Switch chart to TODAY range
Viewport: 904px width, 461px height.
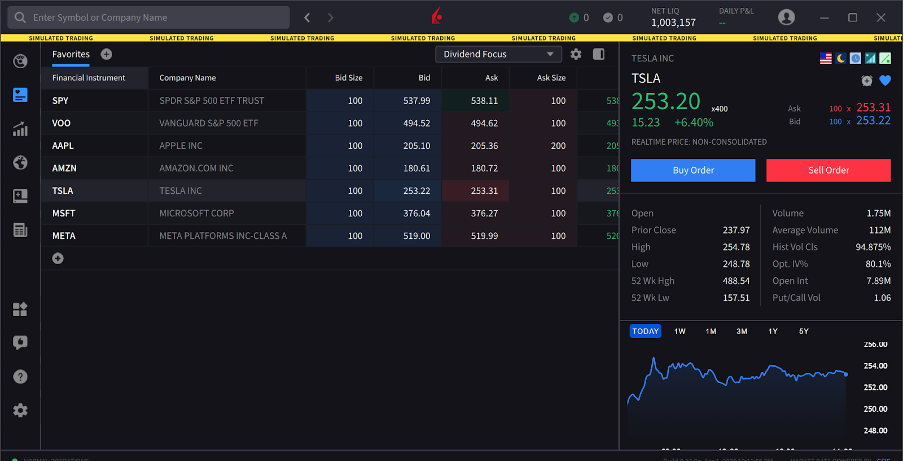coord(645,331)
